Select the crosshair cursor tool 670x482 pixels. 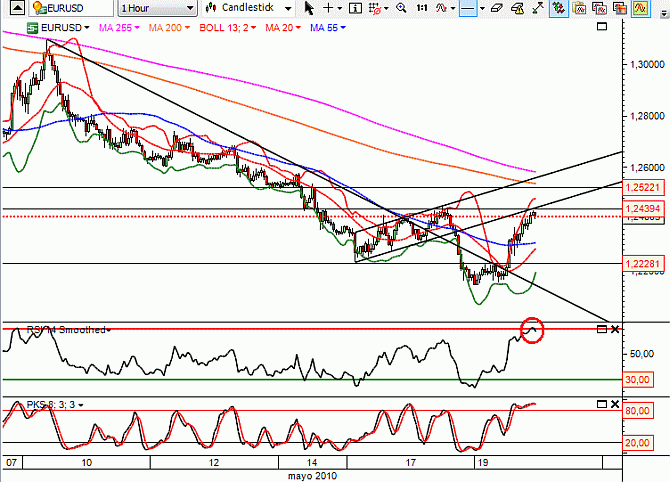328,8
